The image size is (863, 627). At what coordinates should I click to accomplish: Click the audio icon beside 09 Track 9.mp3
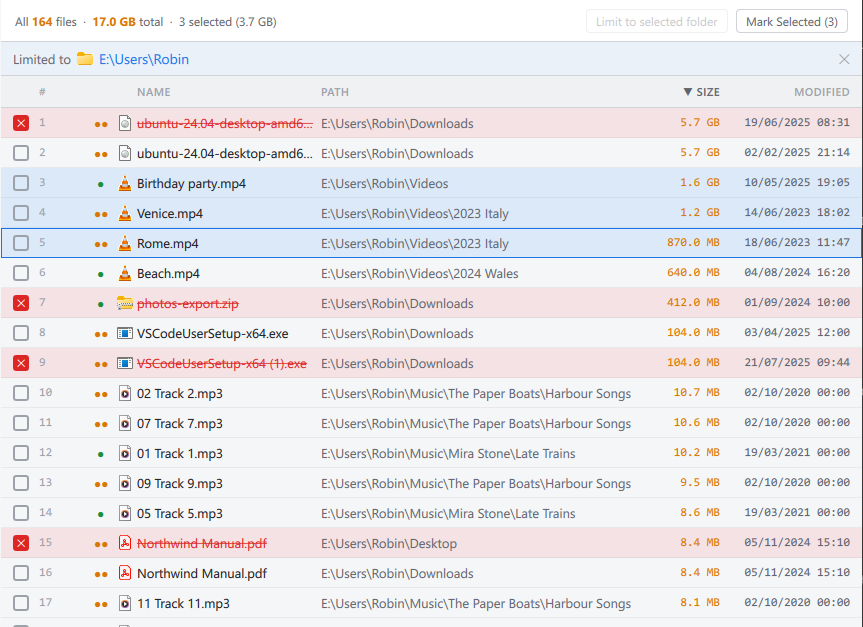pos(125,483)
